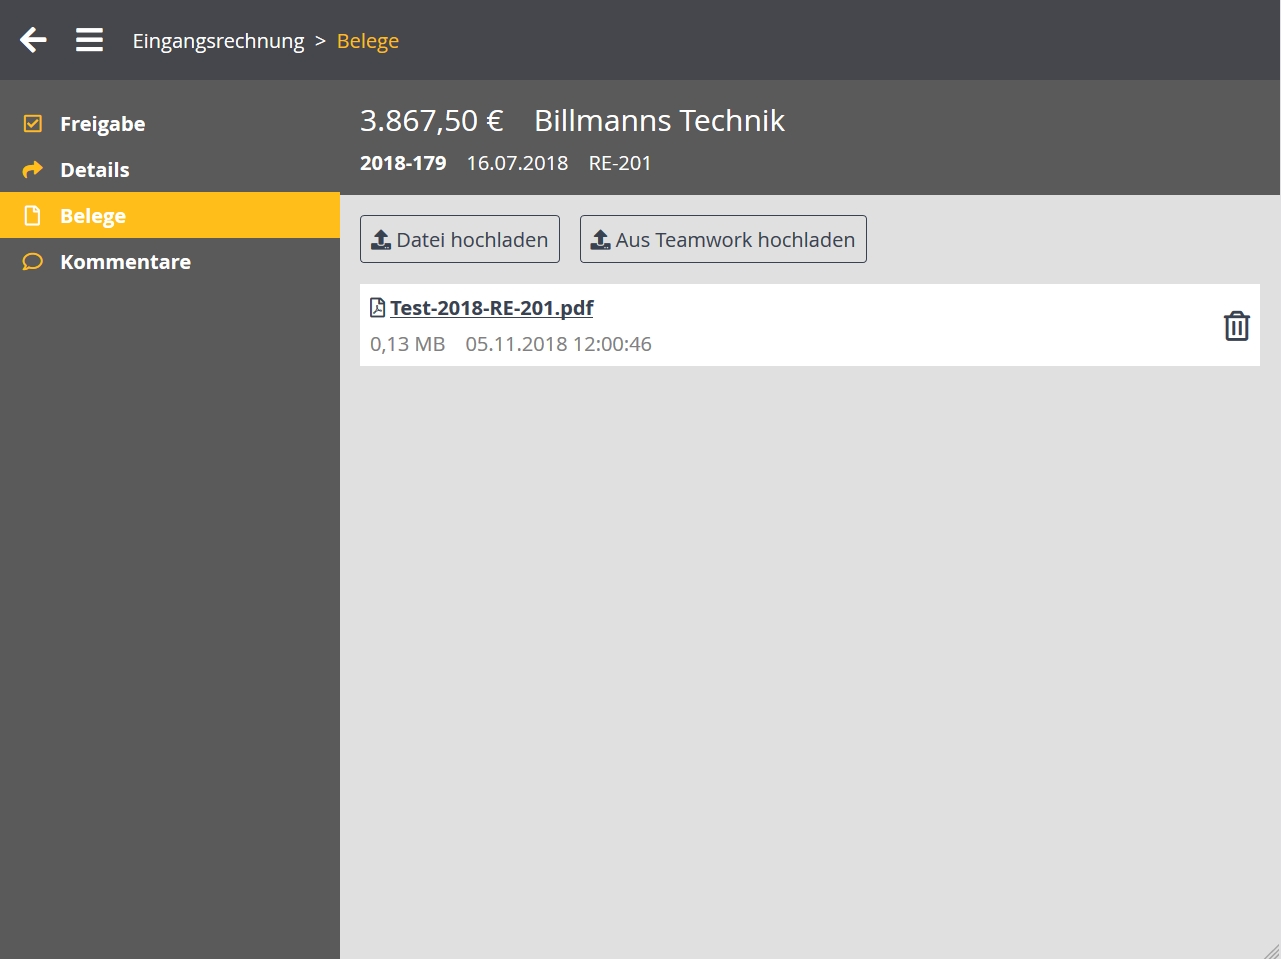
Task: Select the Belege sidebar item
Action: 170,216
